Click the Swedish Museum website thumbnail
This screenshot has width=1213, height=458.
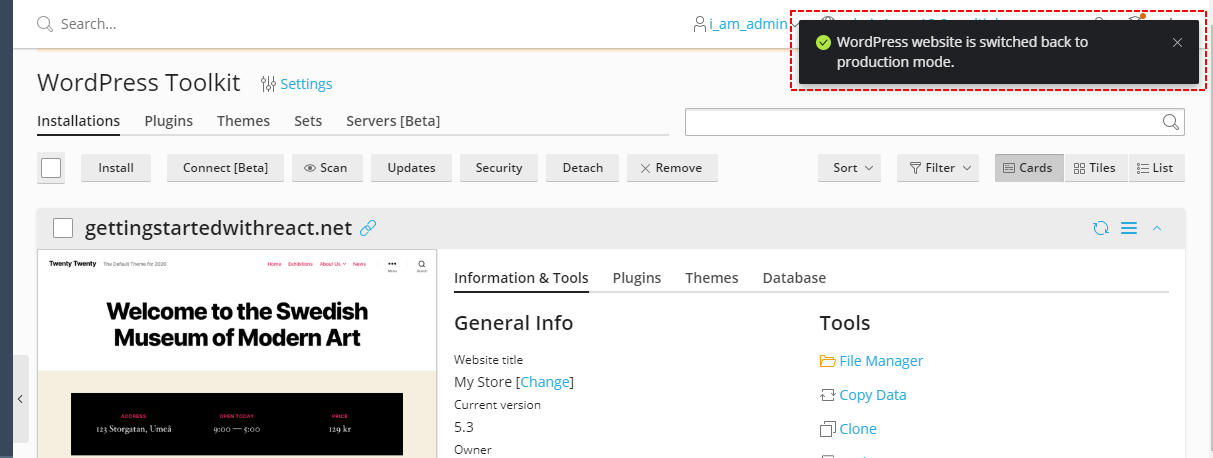coord(237,354)
